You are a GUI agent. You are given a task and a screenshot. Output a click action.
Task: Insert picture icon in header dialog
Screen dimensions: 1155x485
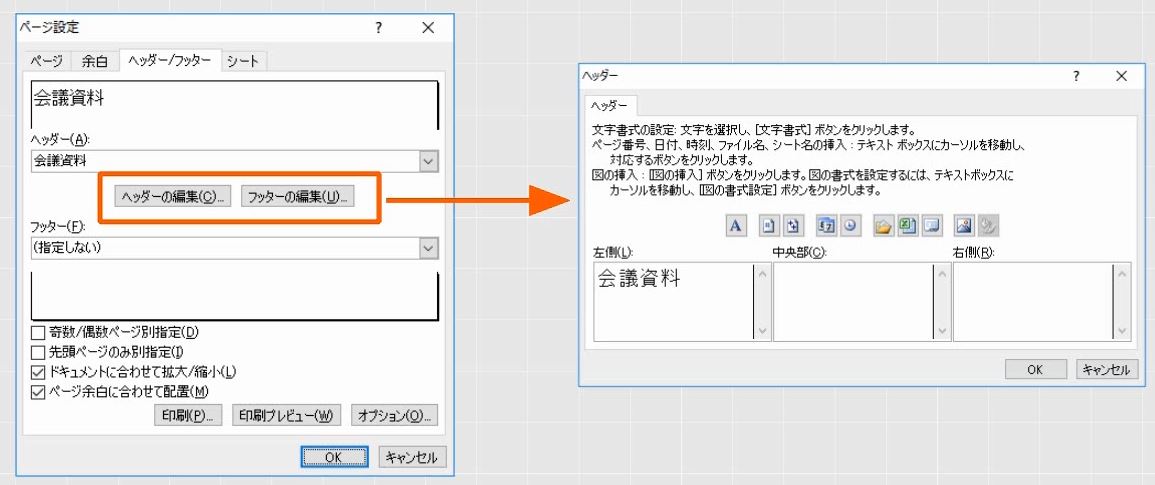point(964,226)
